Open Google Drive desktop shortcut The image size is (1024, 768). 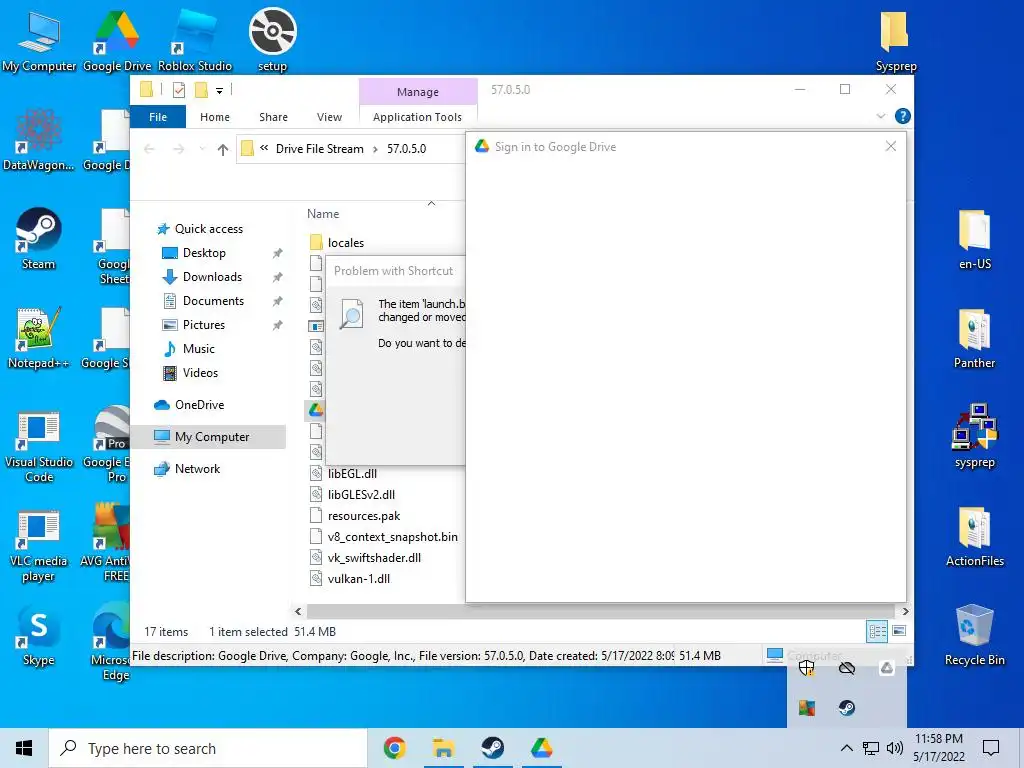(117, 40)
